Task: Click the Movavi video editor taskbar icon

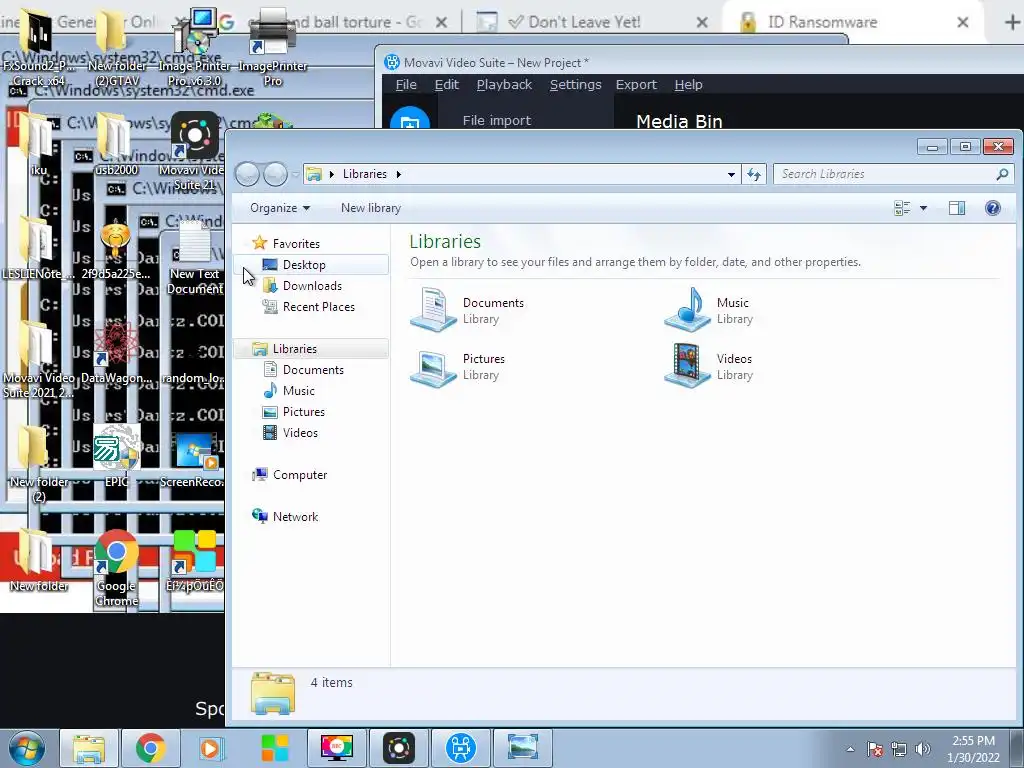Action: point(460,748)
